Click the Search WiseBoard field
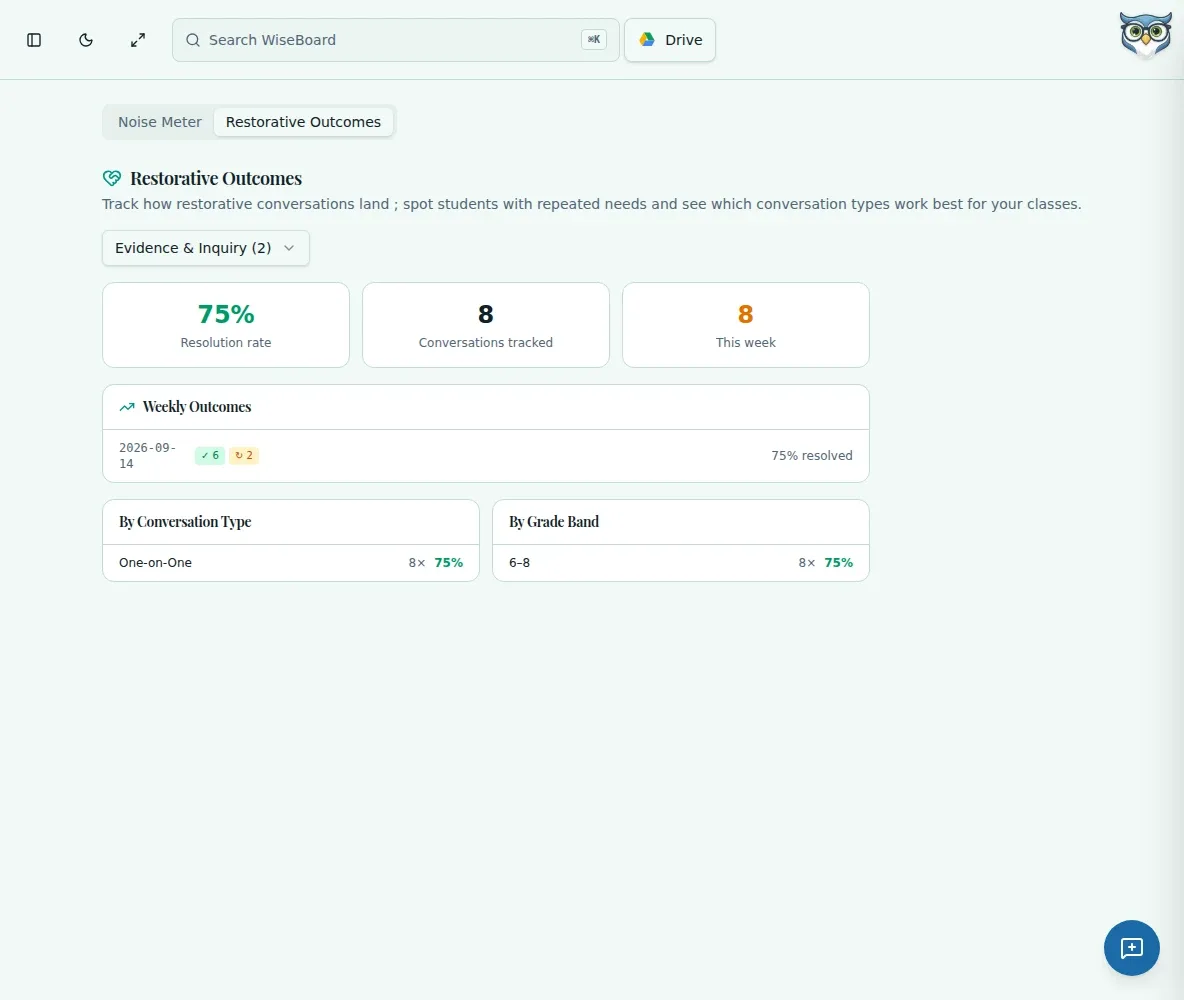The height and width of the screenshot is (1000, 1184). (x=396, y=40)
